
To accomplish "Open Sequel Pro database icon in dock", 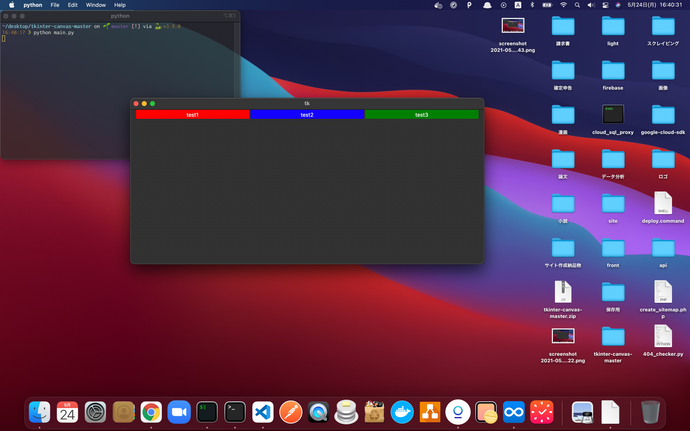I will pyautogui.click(x=346, y=412).
